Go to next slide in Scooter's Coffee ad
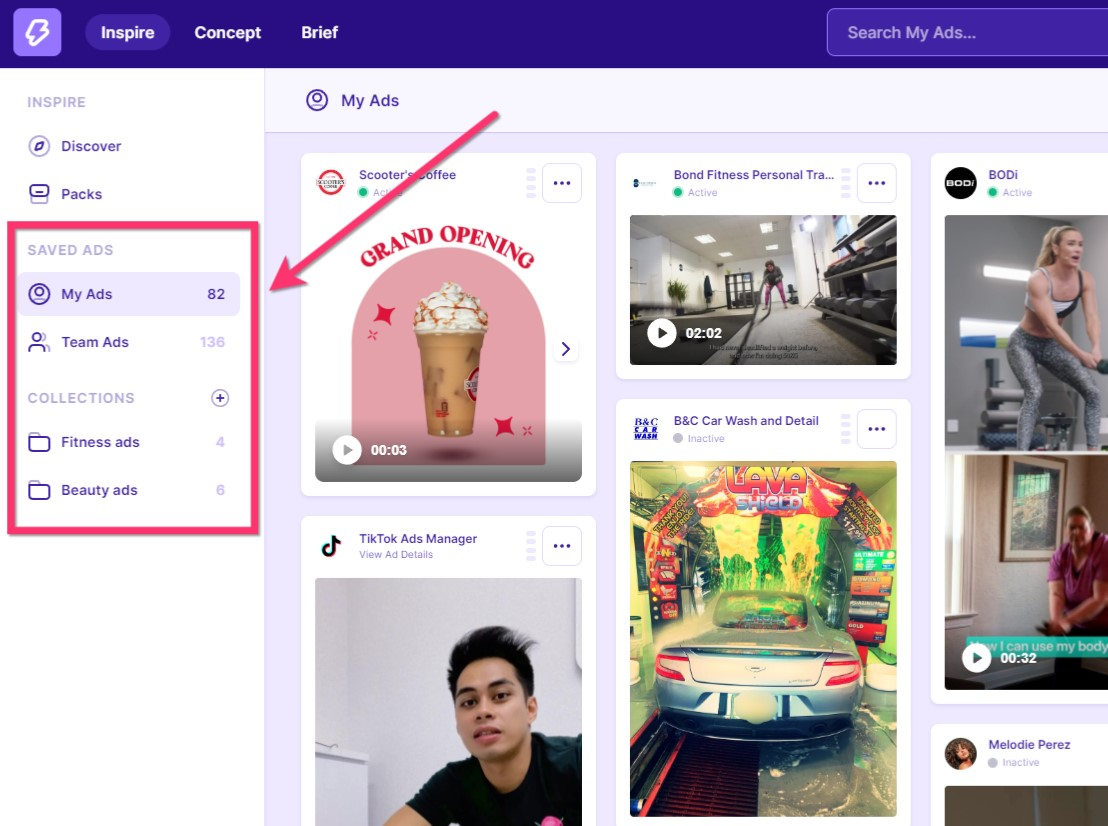This screenshot has width=1108, height=826. point(565,349)
